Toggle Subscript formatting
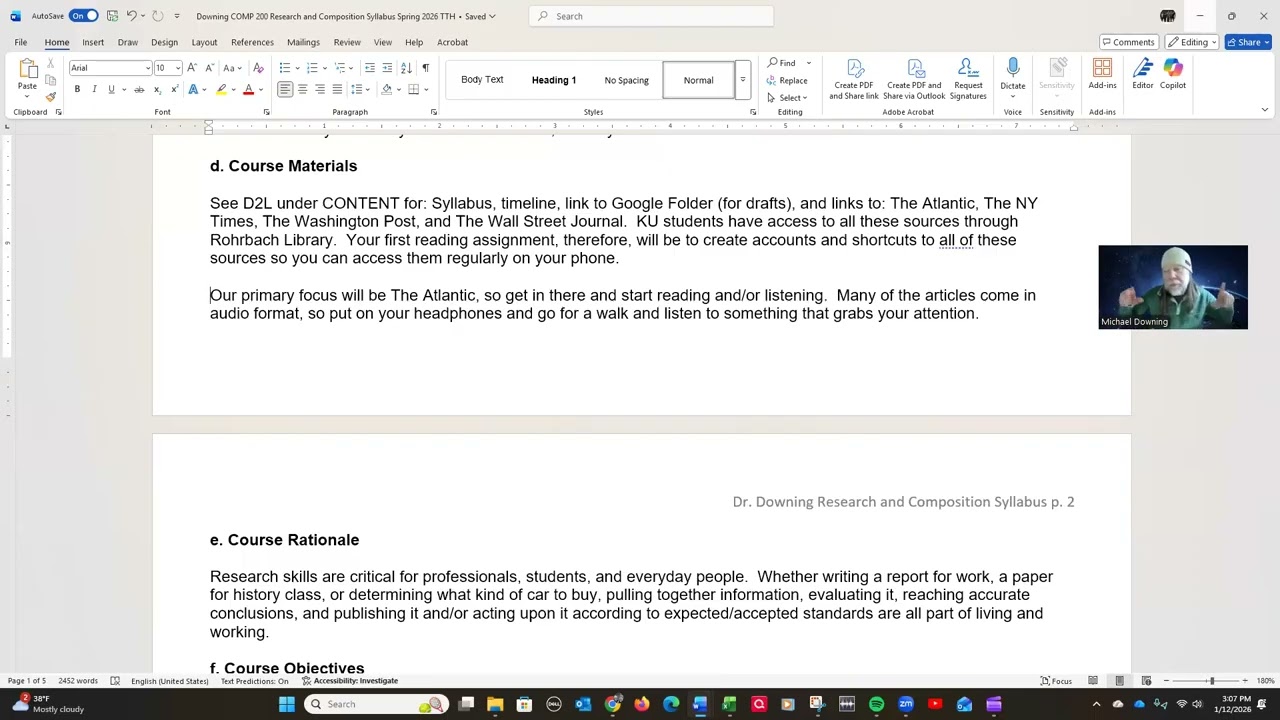The image size is (1280, 720). [x=156, y=90]
